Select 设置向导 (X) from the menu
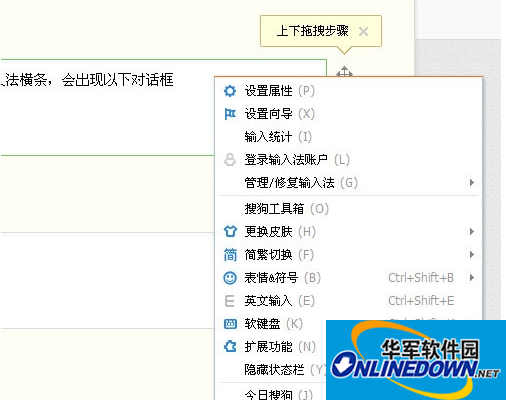This screenshot has height=400, width=506. pyautogui.click(x=348, y=114)
